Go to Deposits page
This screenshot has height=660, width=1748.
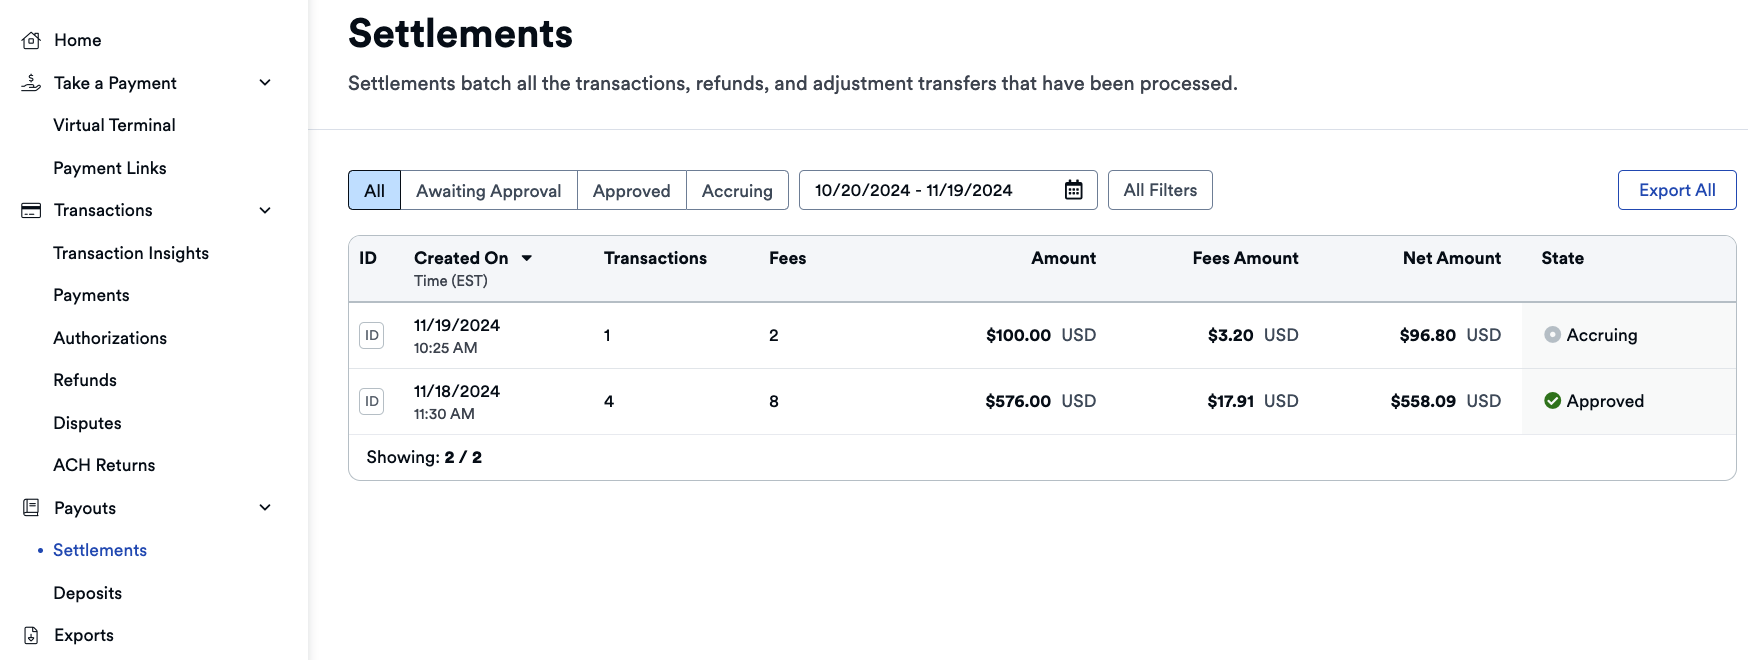coord(88,593)
